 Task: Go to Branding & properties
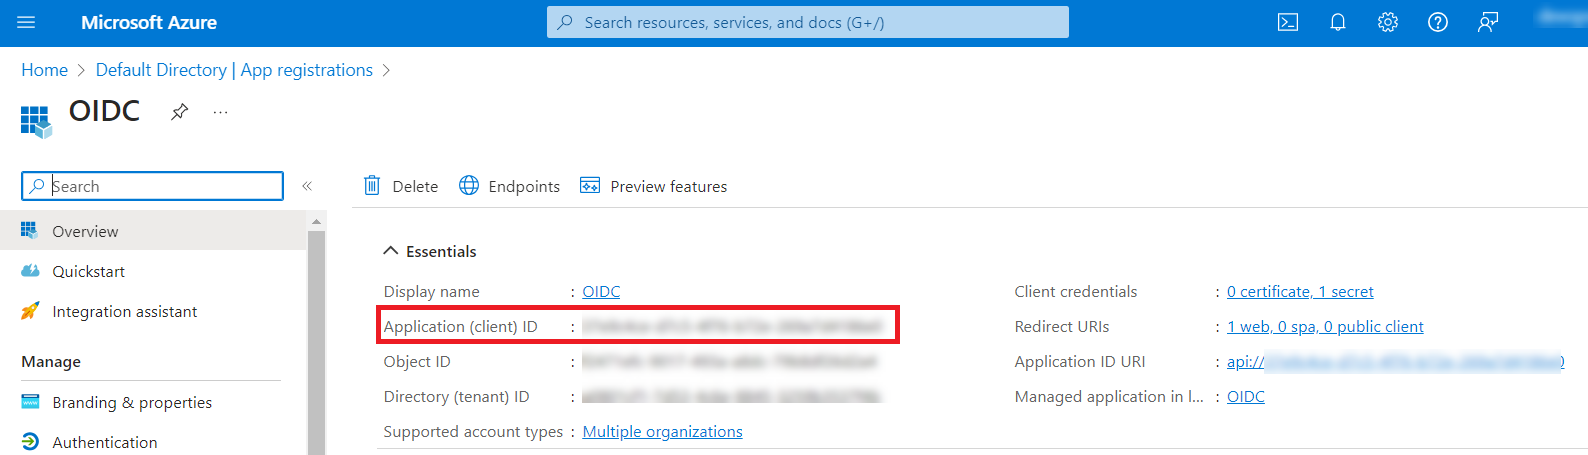132,402
